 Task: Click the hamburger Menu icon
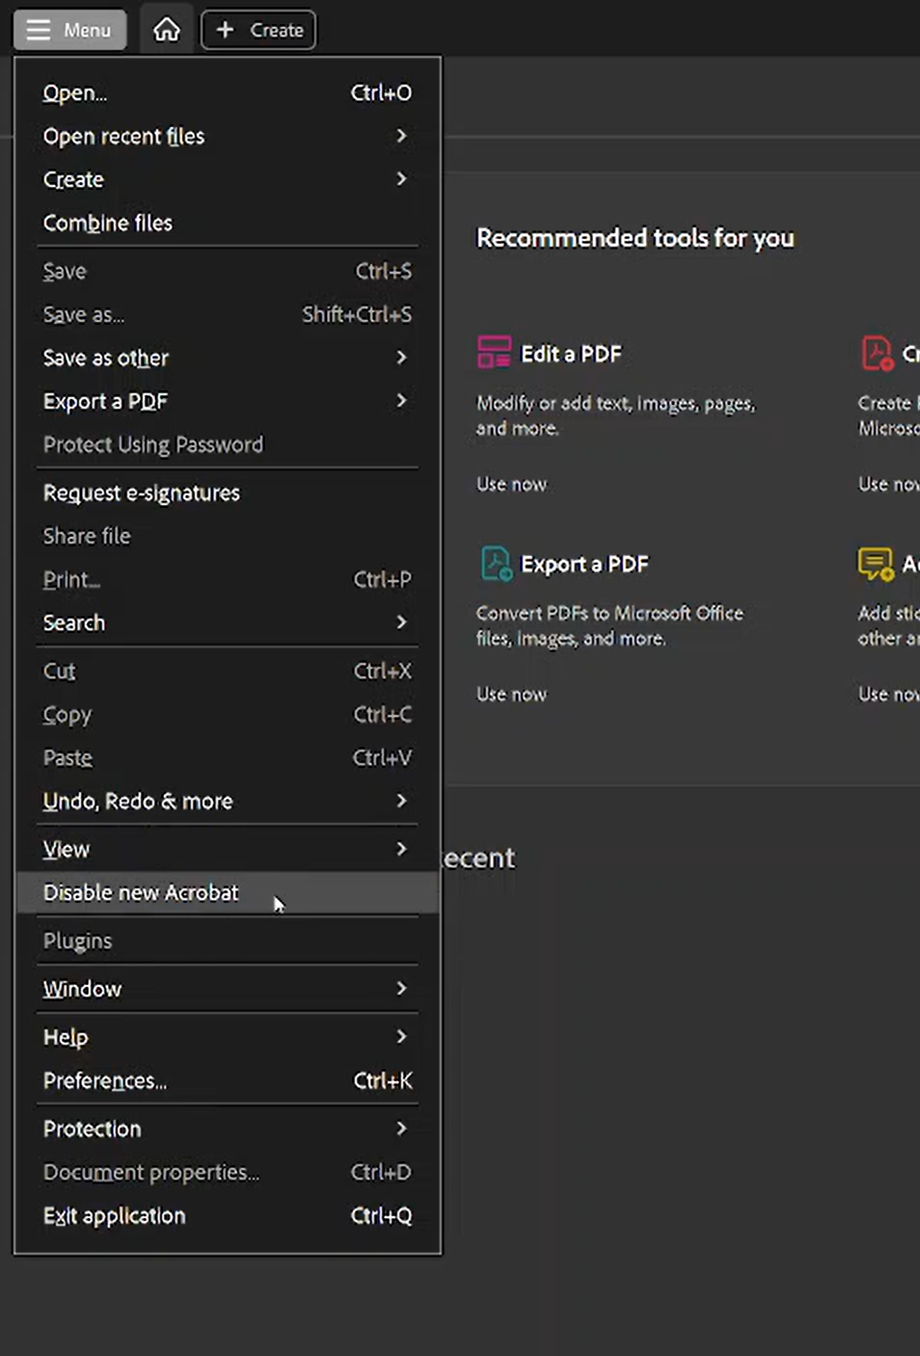38,29
